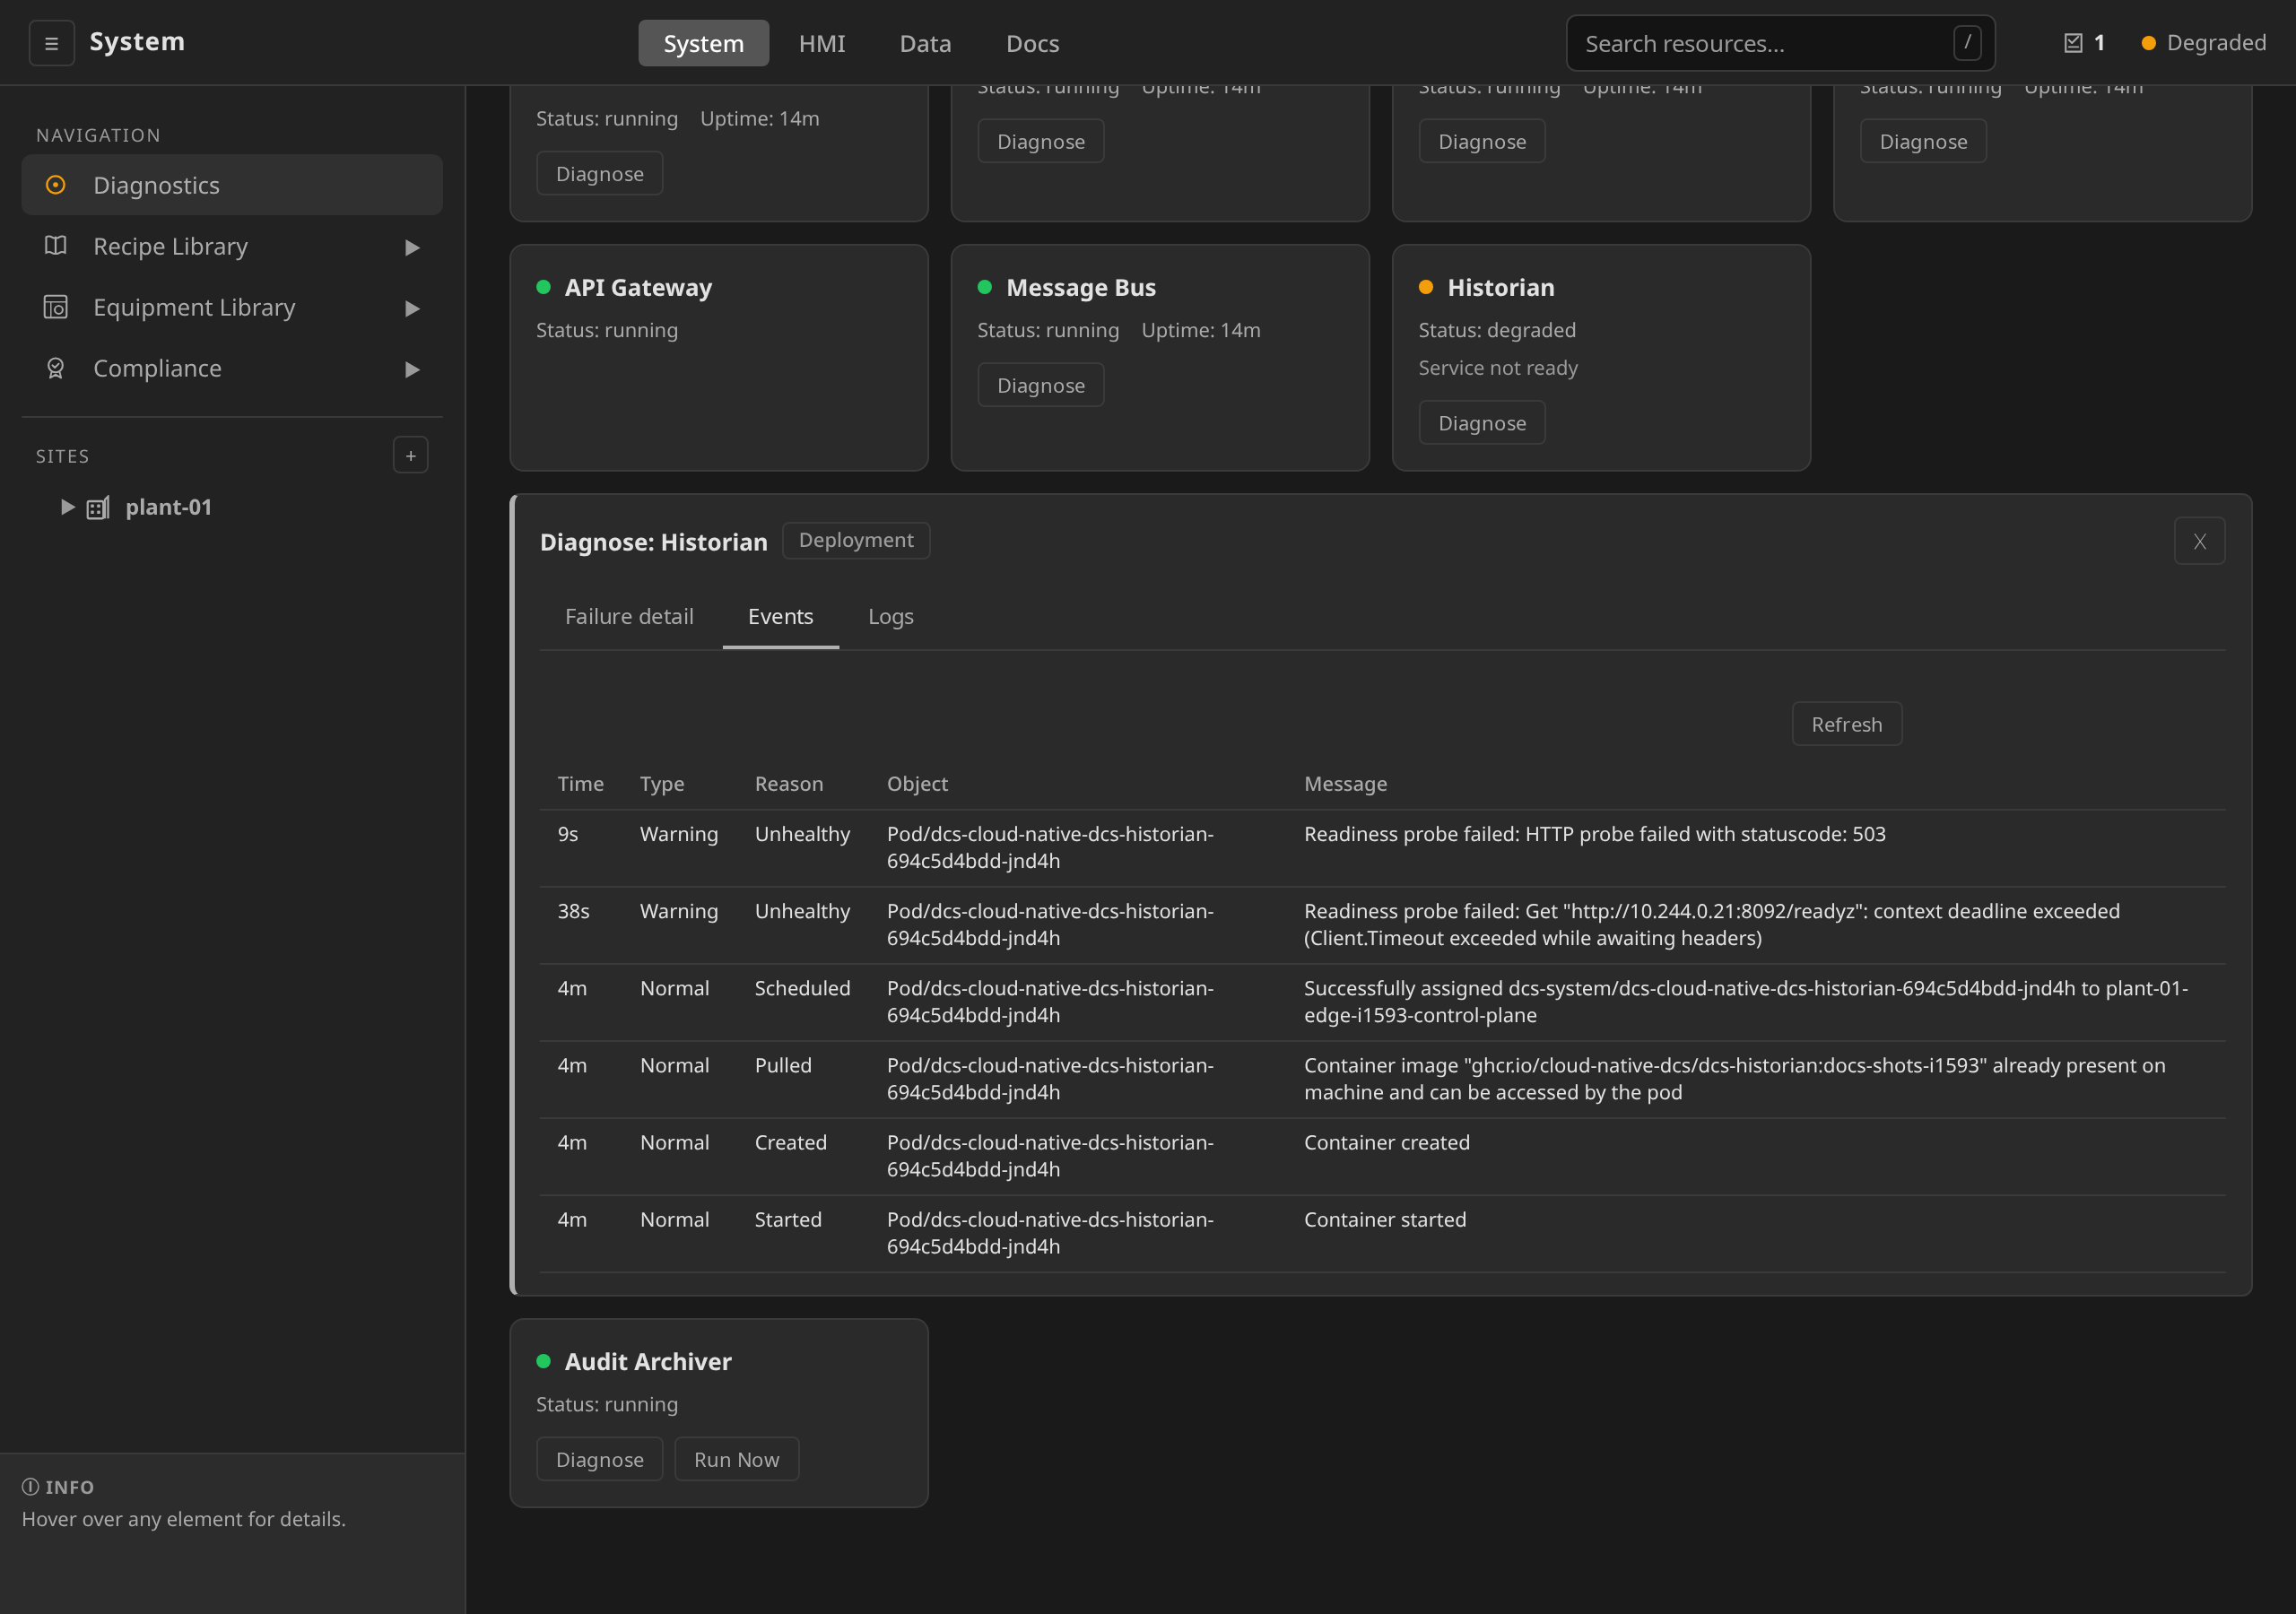The height and width of the screenshot is (1614, 2296).
Task: Focus the Search resources field
Action: (x=1780, y=43)
